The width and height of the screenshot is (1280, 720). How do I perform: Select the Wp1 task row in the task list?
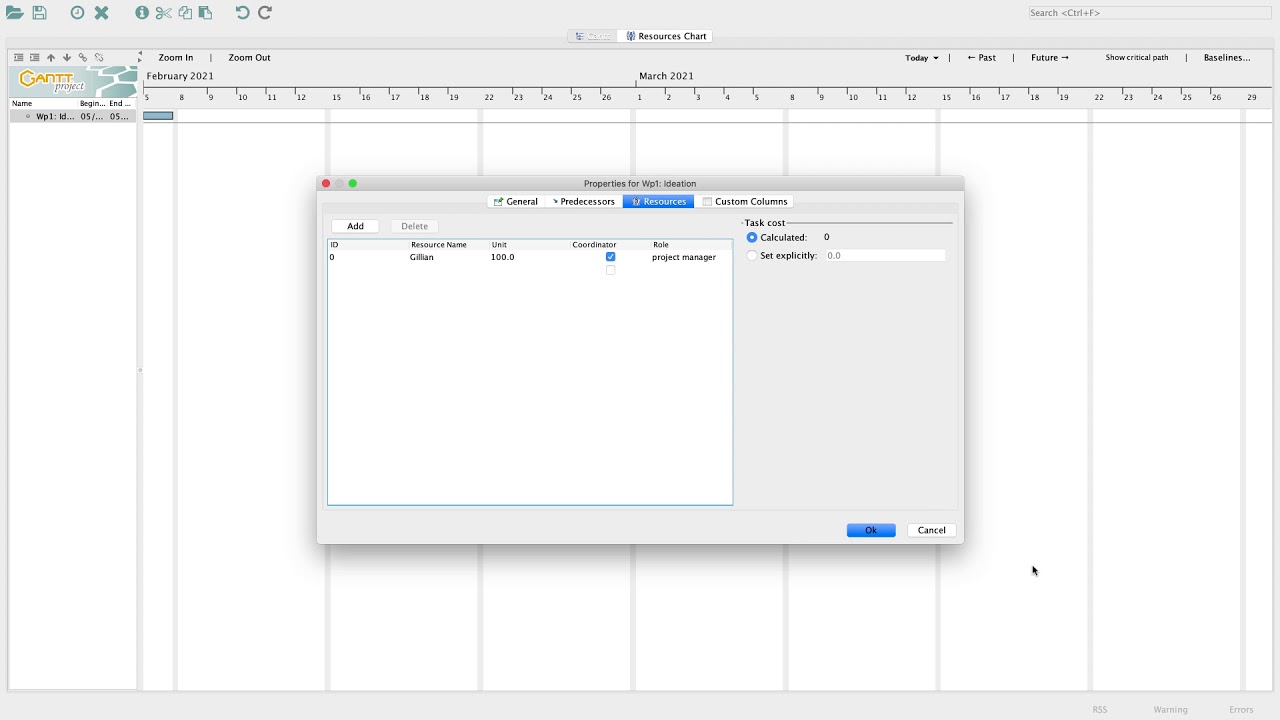click(73, 116)
